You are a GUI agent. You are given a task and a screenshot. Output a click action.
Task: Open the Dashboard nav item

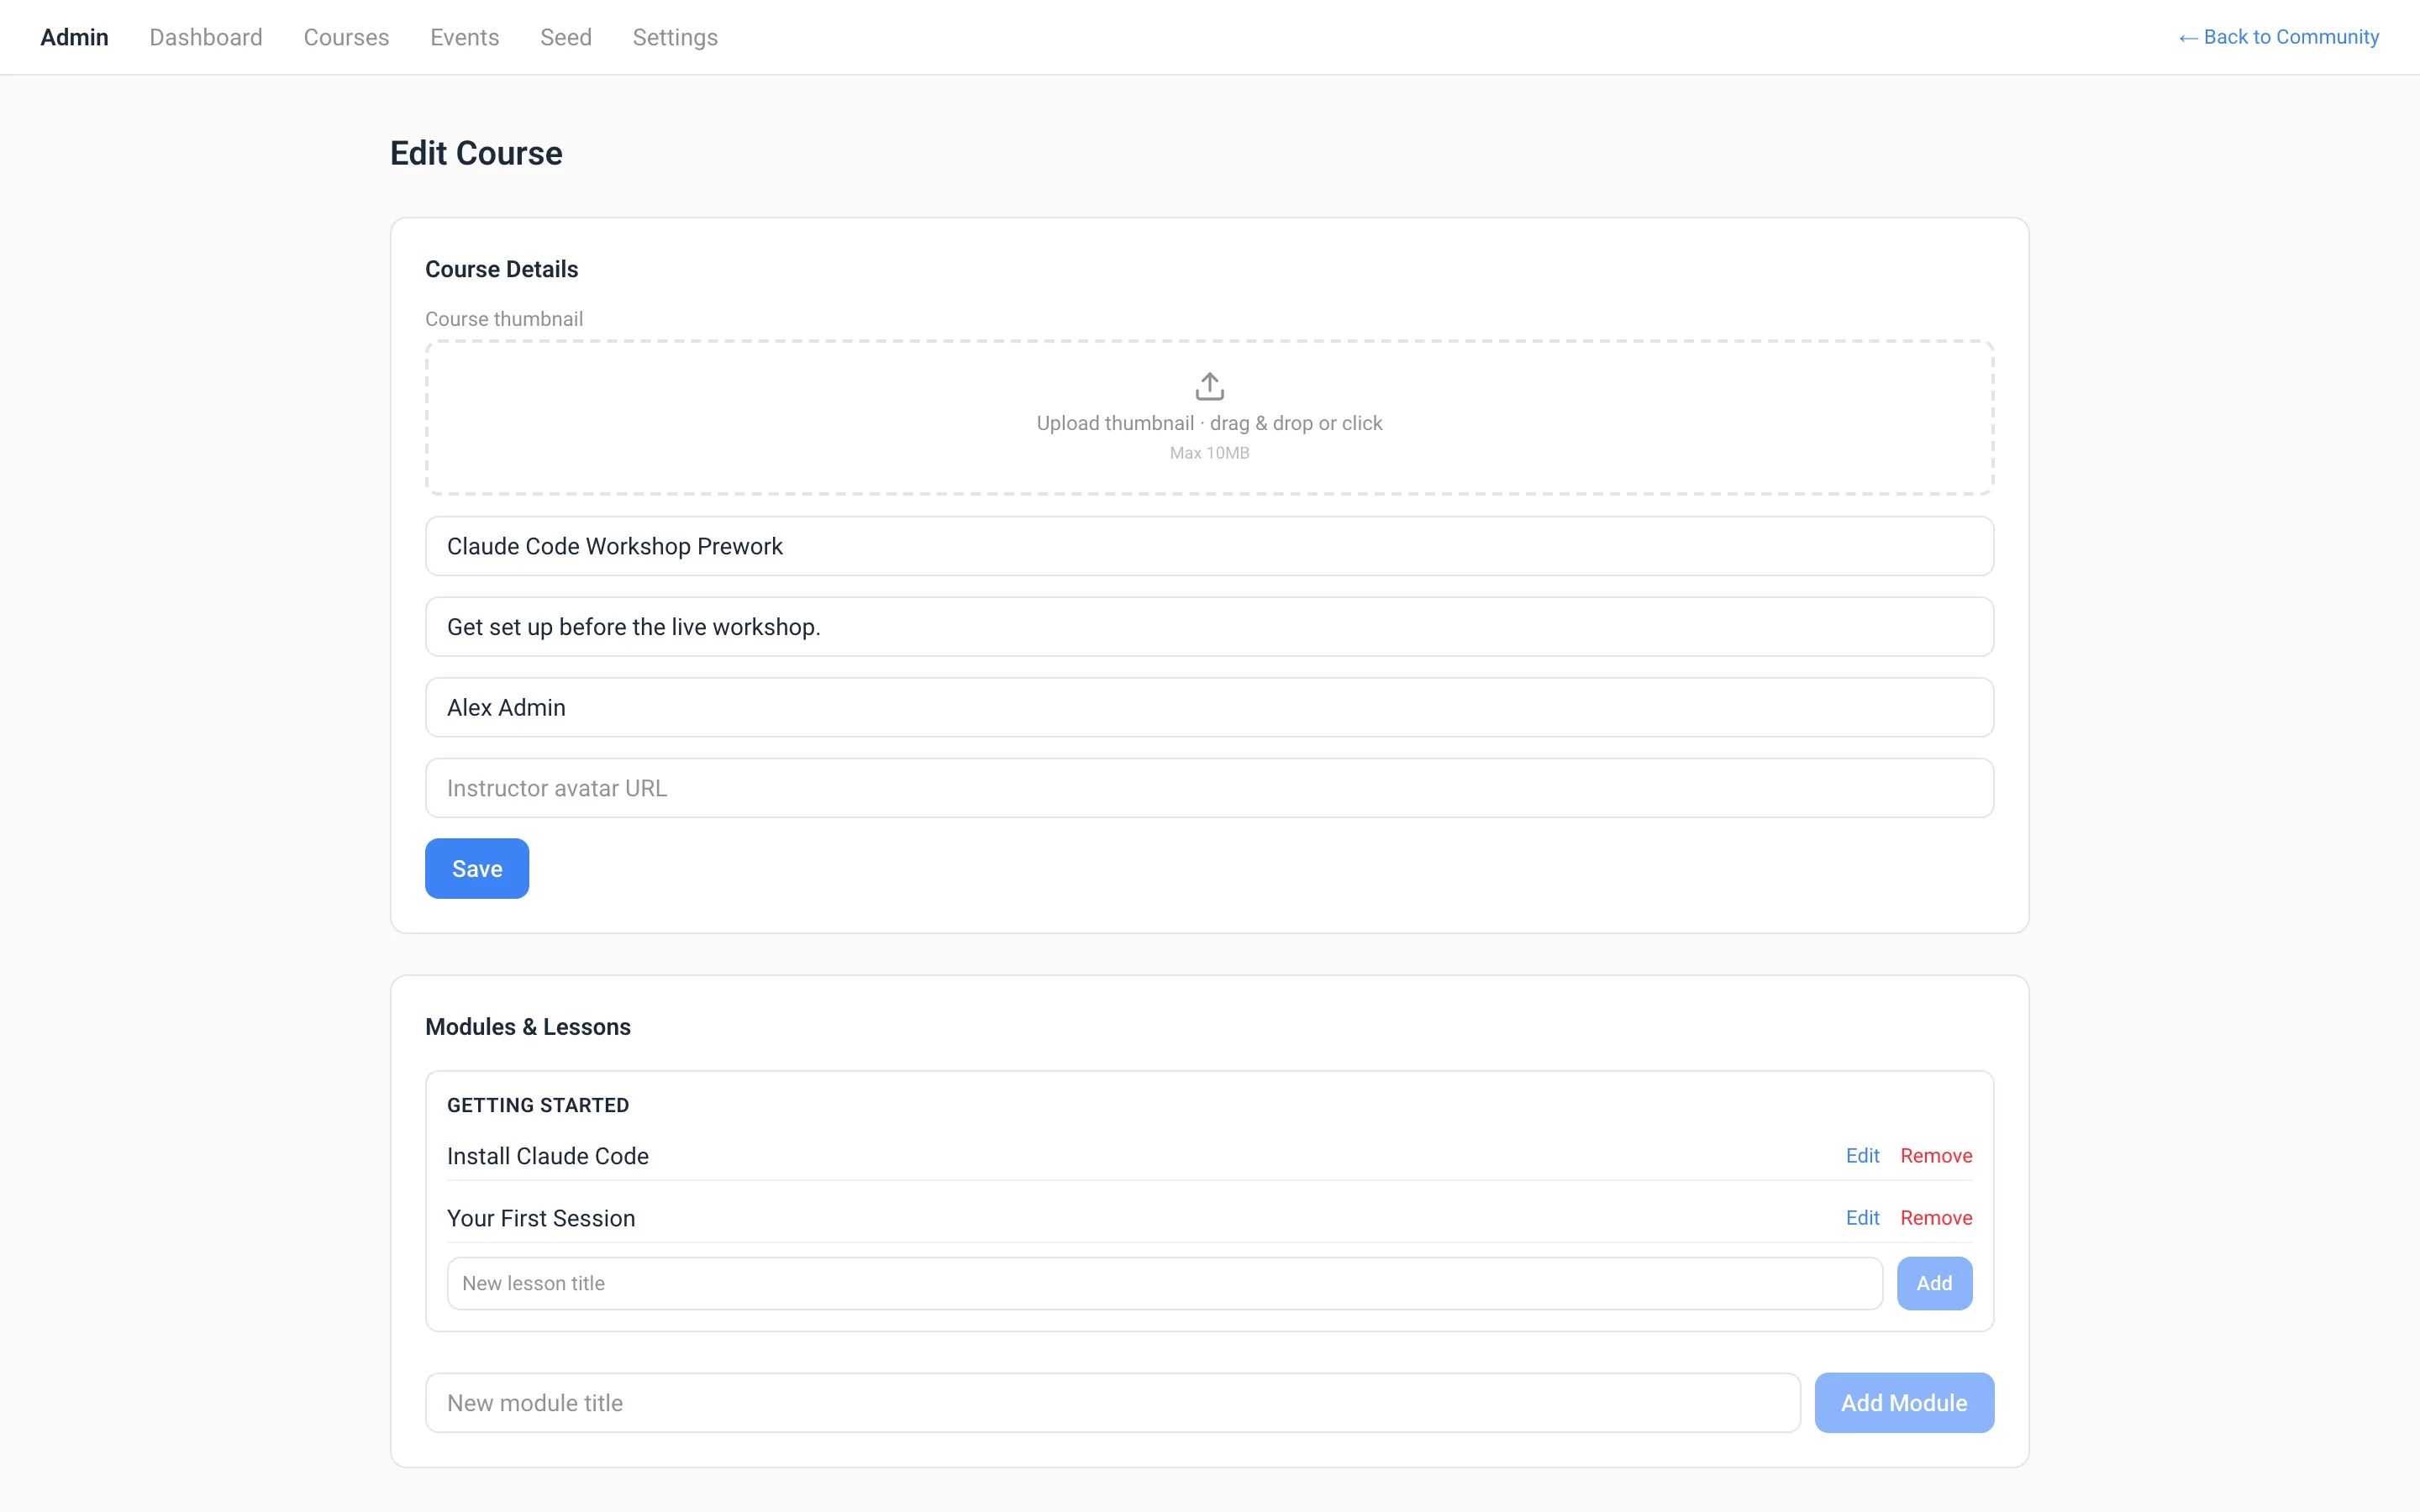pyautogui.click(x=206, y=37)
